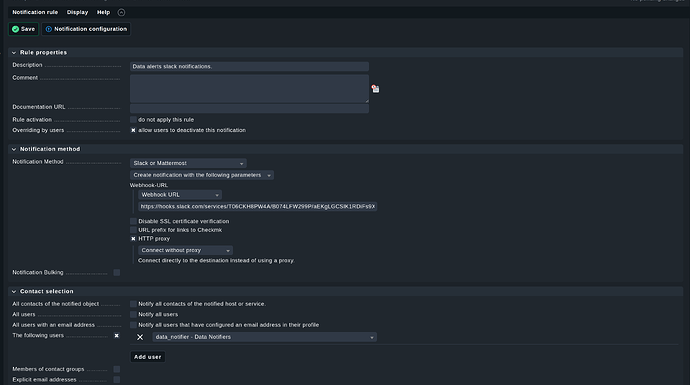
Task: Toggle allow users to deactivate this notification
Action: (x=133, y=130)
